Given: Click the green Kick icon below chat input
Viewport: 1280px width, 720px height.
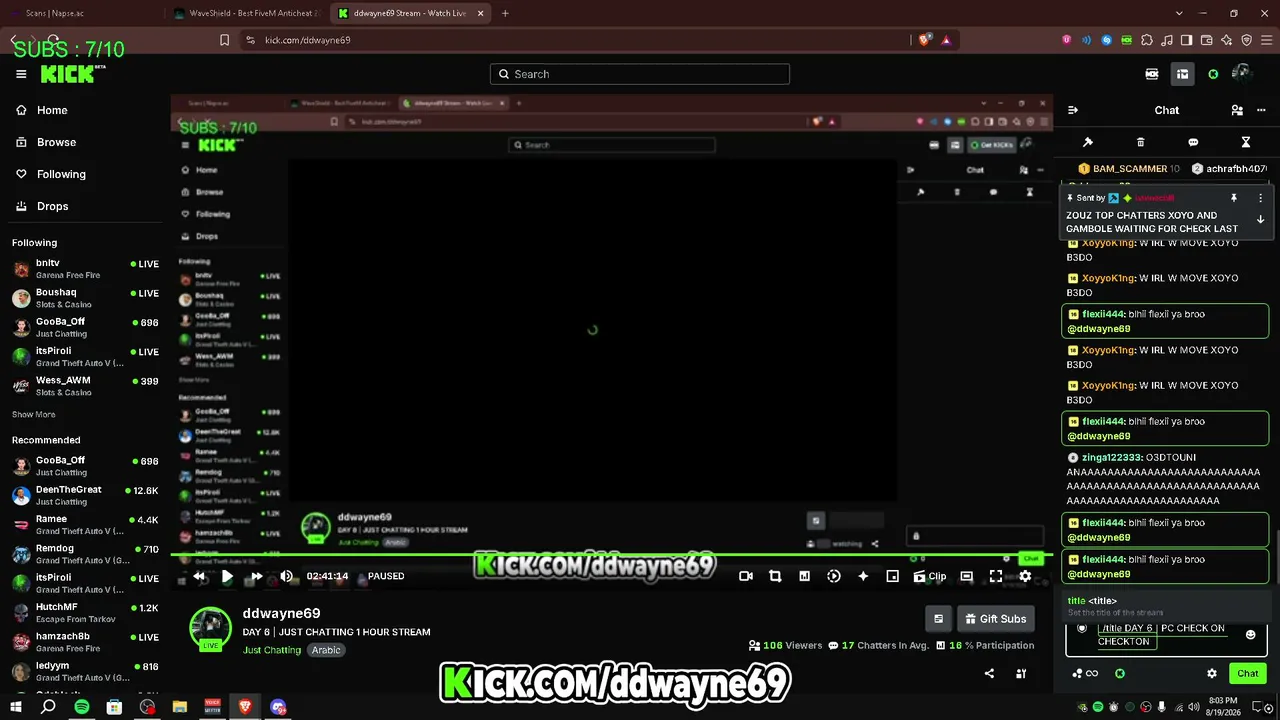Looking at the screenshot, I should tap(1120, 674).
